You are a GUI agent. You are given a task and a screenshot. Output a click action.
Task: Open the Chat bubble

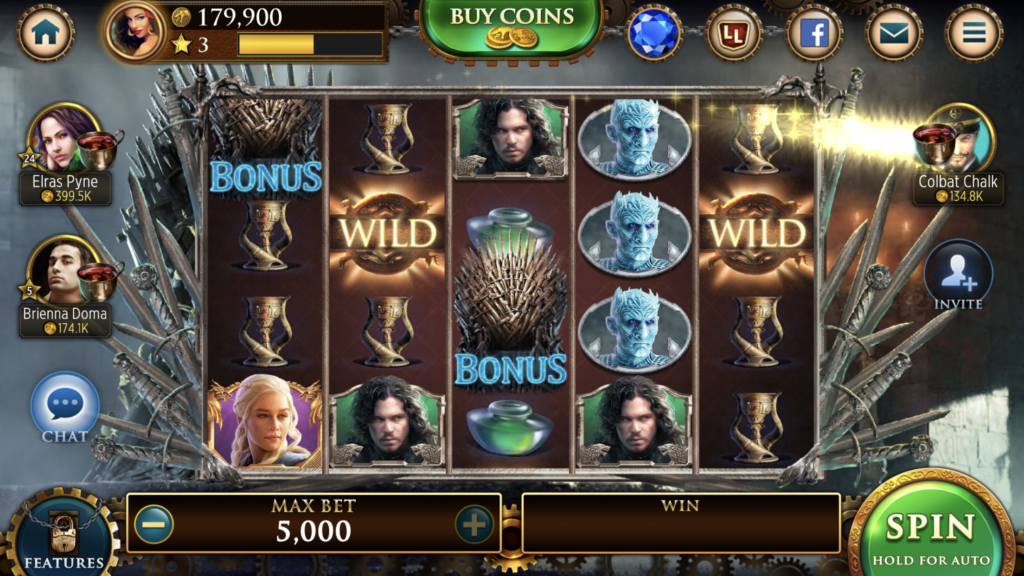(65, 408)
